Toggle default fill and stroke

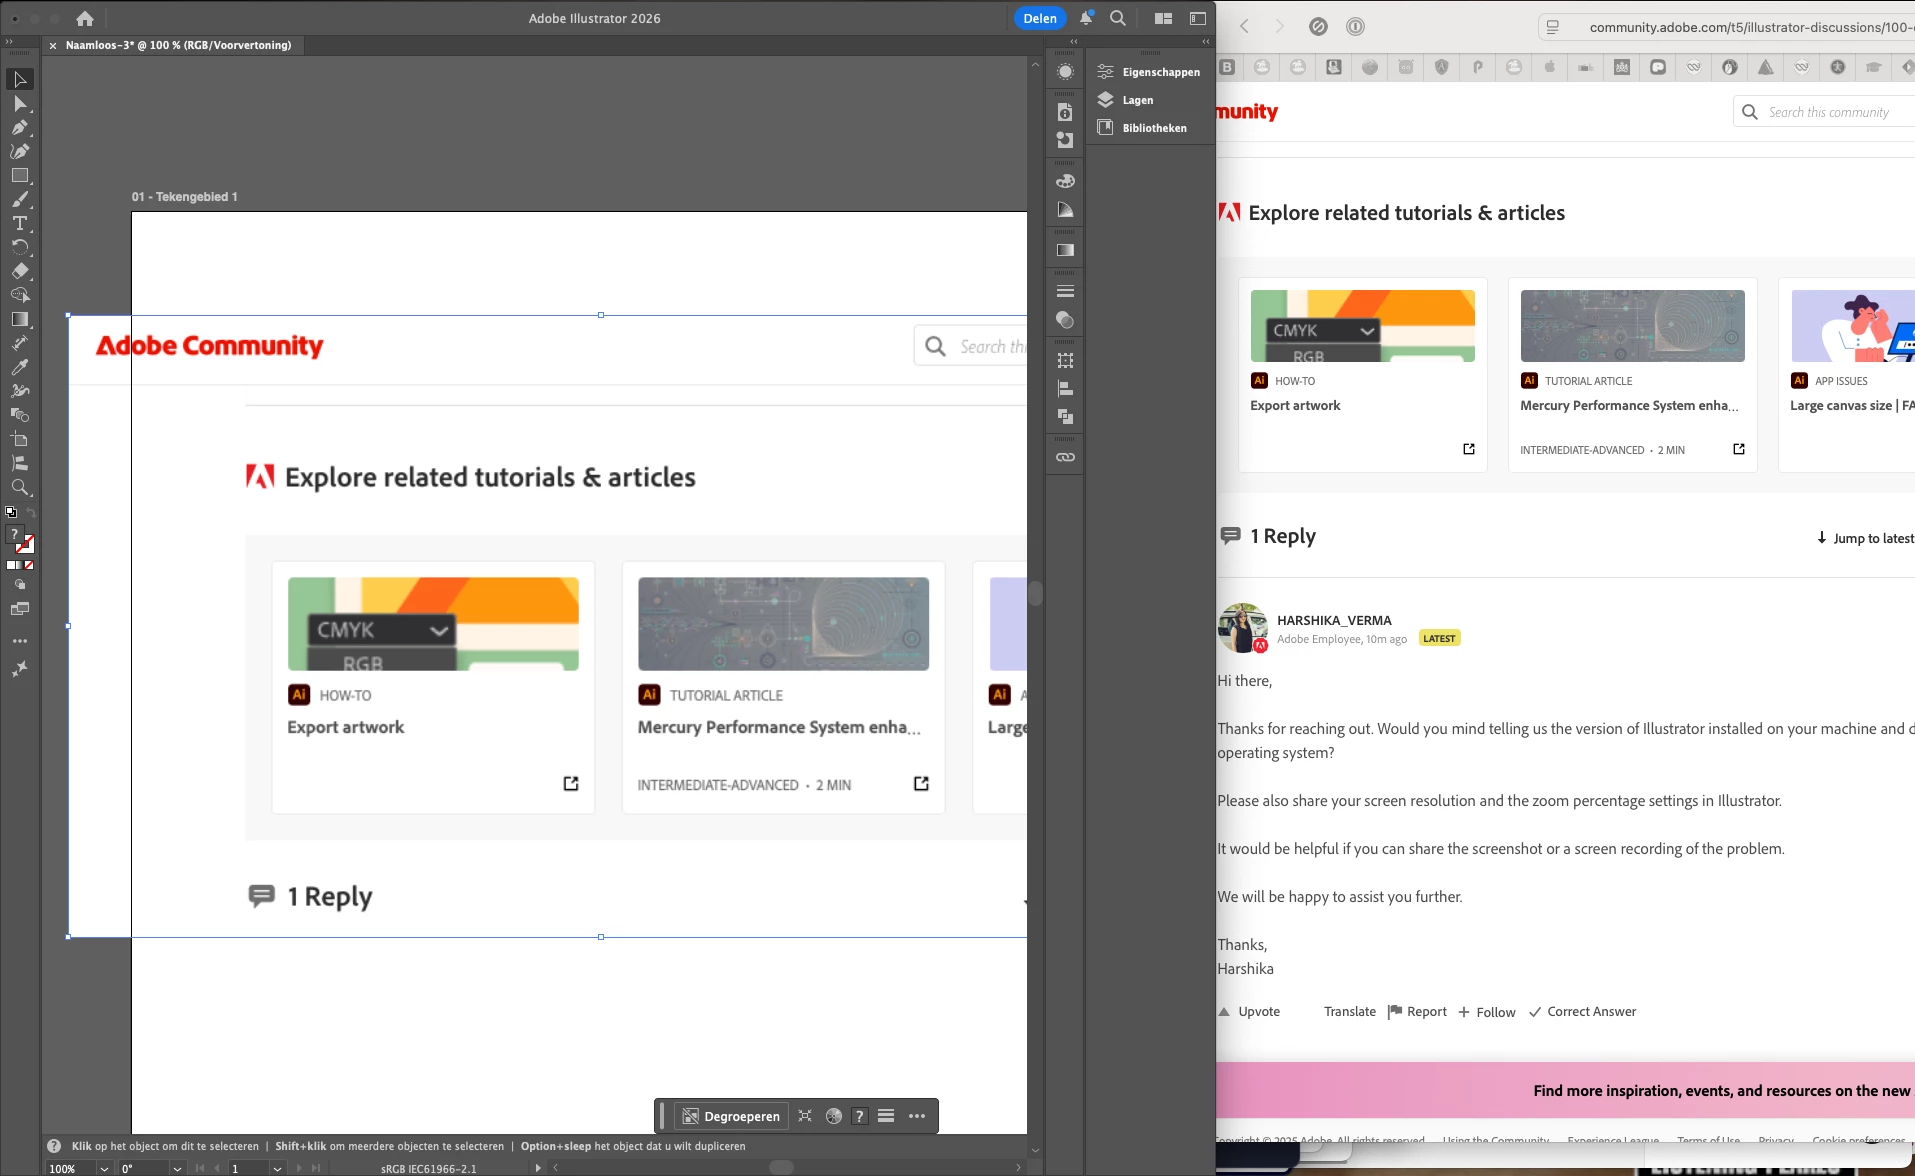(11, 512)
